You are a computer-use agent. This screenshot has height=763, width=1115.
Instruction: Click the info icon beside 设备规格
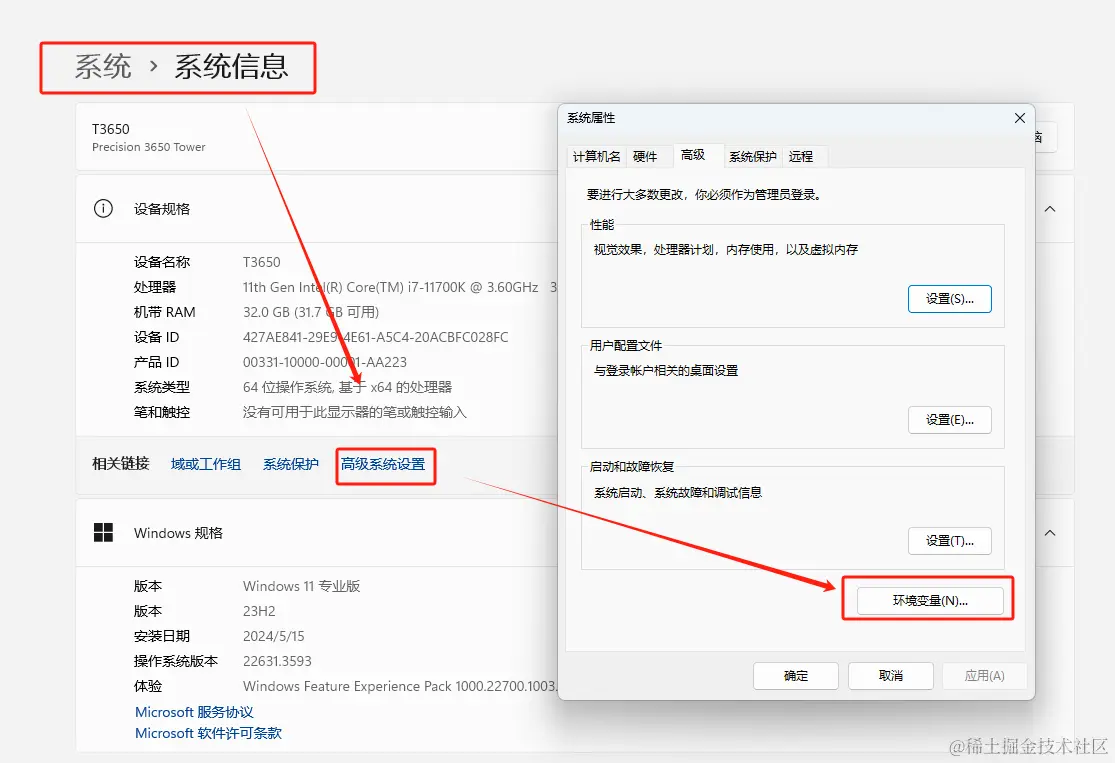(x=103, y=209)
